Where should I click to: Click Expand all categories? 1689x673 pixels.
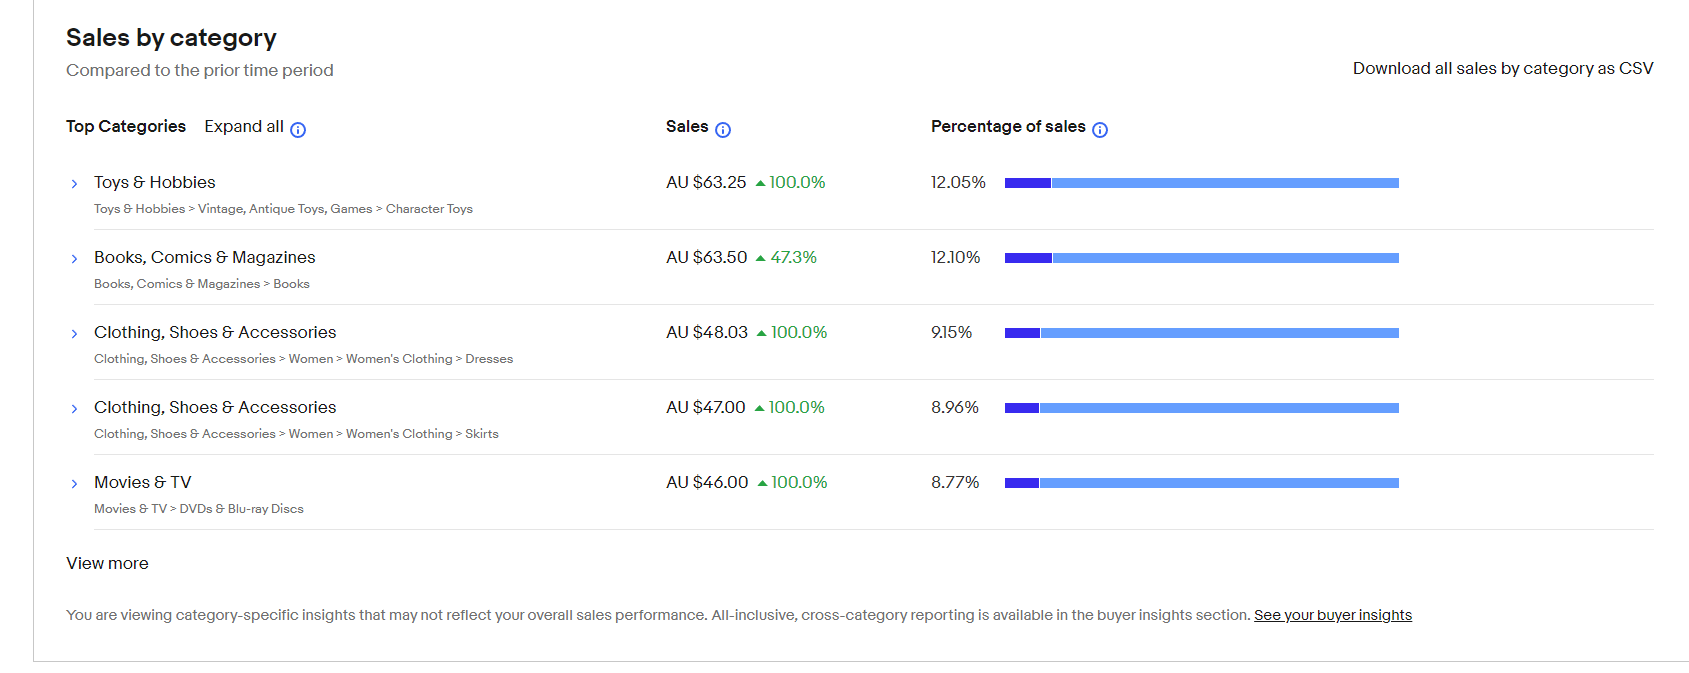pyautogui.click(x=244, y=127)
